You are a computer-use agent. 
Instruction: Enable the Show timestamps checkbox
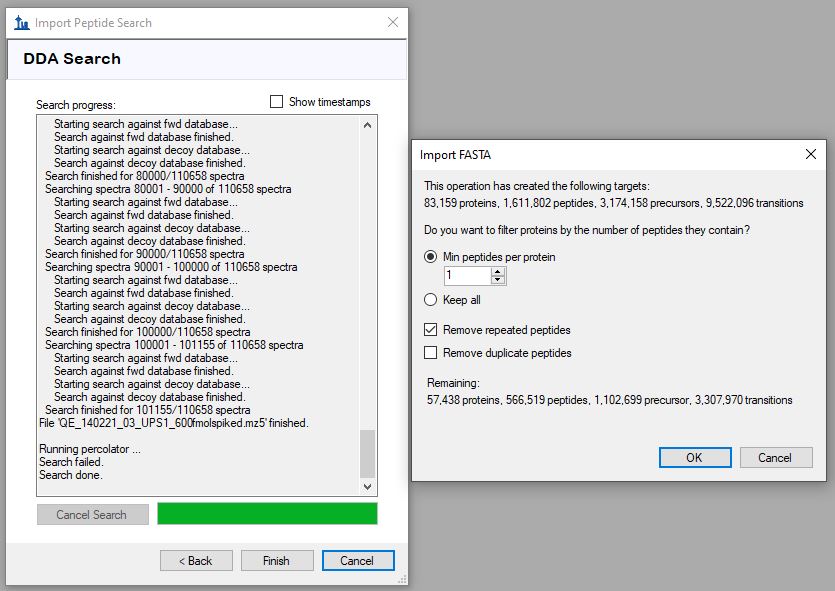tap(277, 102)
